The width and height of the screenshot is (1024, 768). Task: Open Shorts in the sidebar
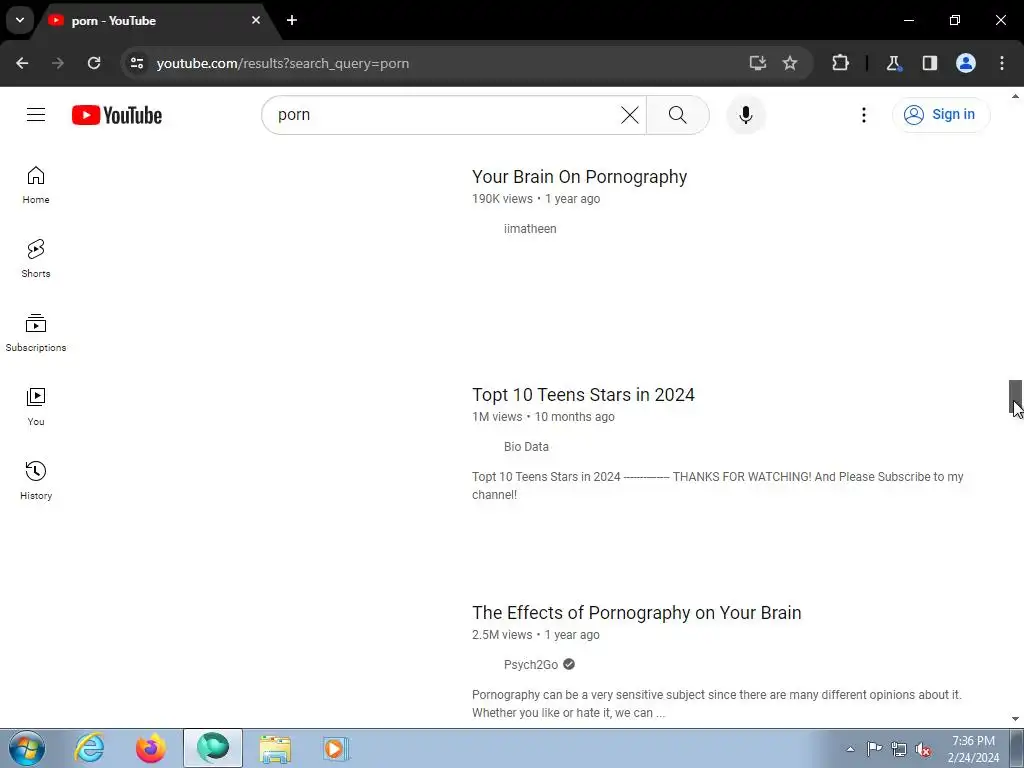36,259
